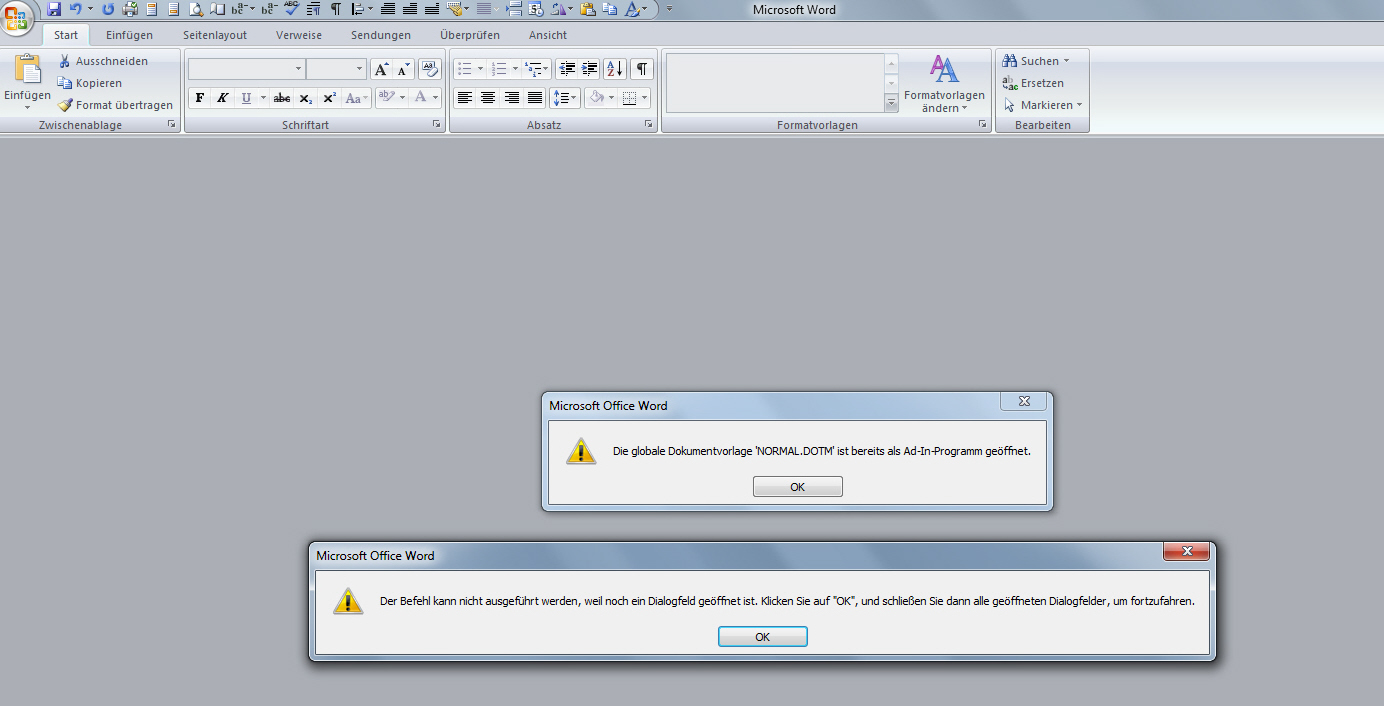The image size is (1384, 706).
Task: Open Formatvorlagen ändern styles menu
Action: (944, 83)
